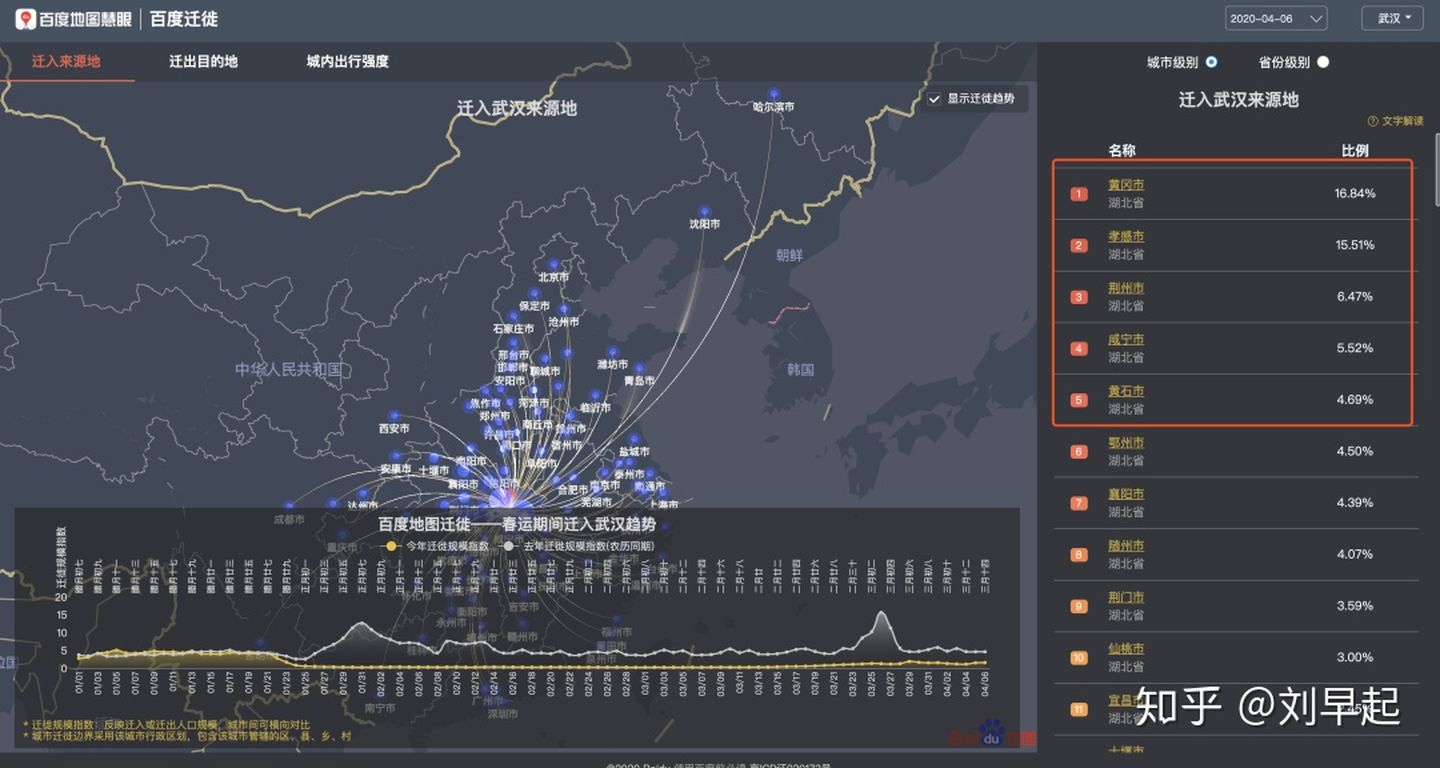This screenshot has height=768, width=1440.
Task: Click the 仙桃市 city name link
Action: (1126, 649)
